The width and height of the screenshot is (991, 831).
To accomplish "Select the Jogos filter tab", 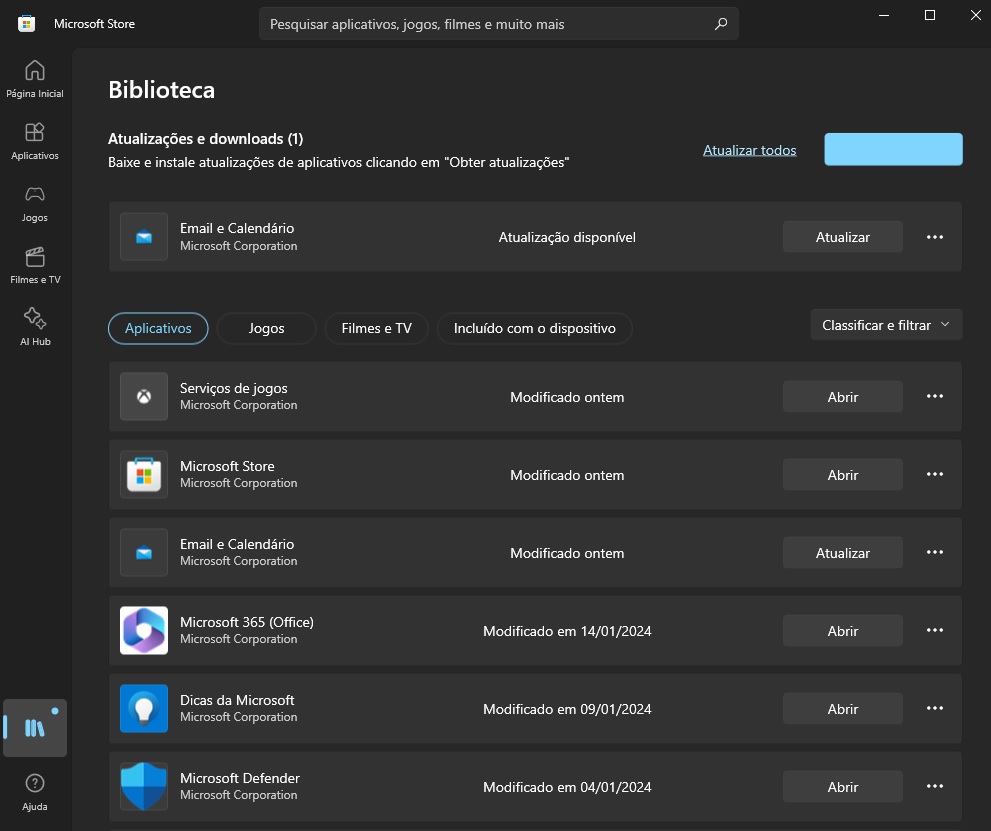I will (x=266, y=329).
